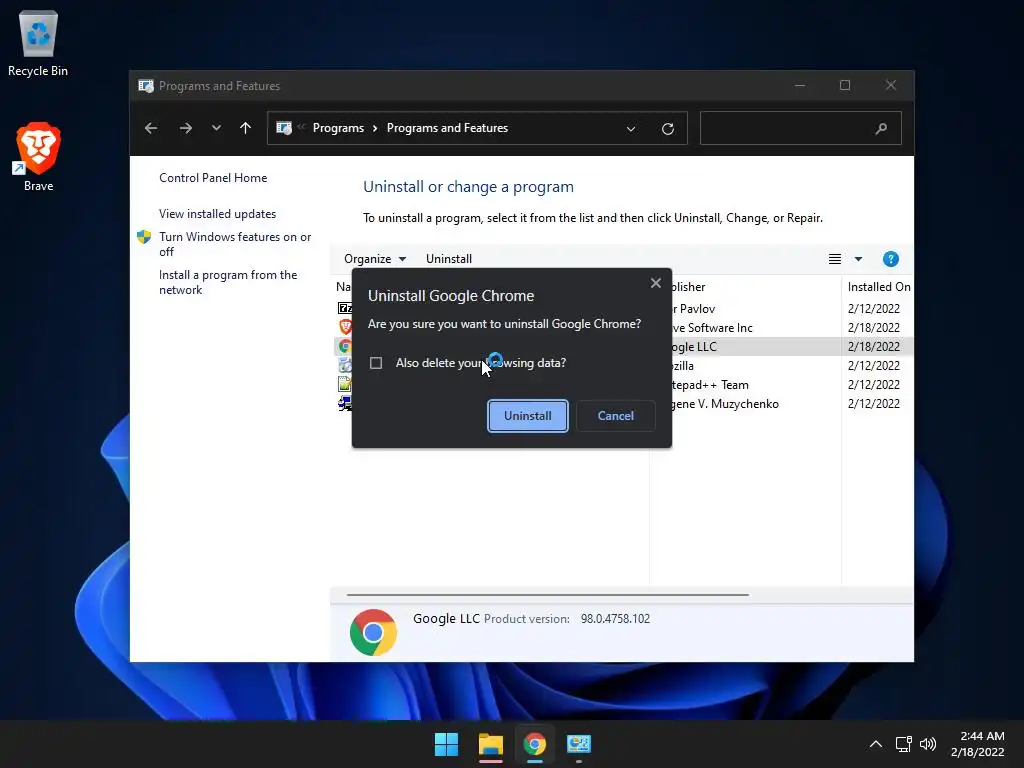Open Turn Windows features on or off
This screenshot has height=768, width=1024.
point(235,244)
